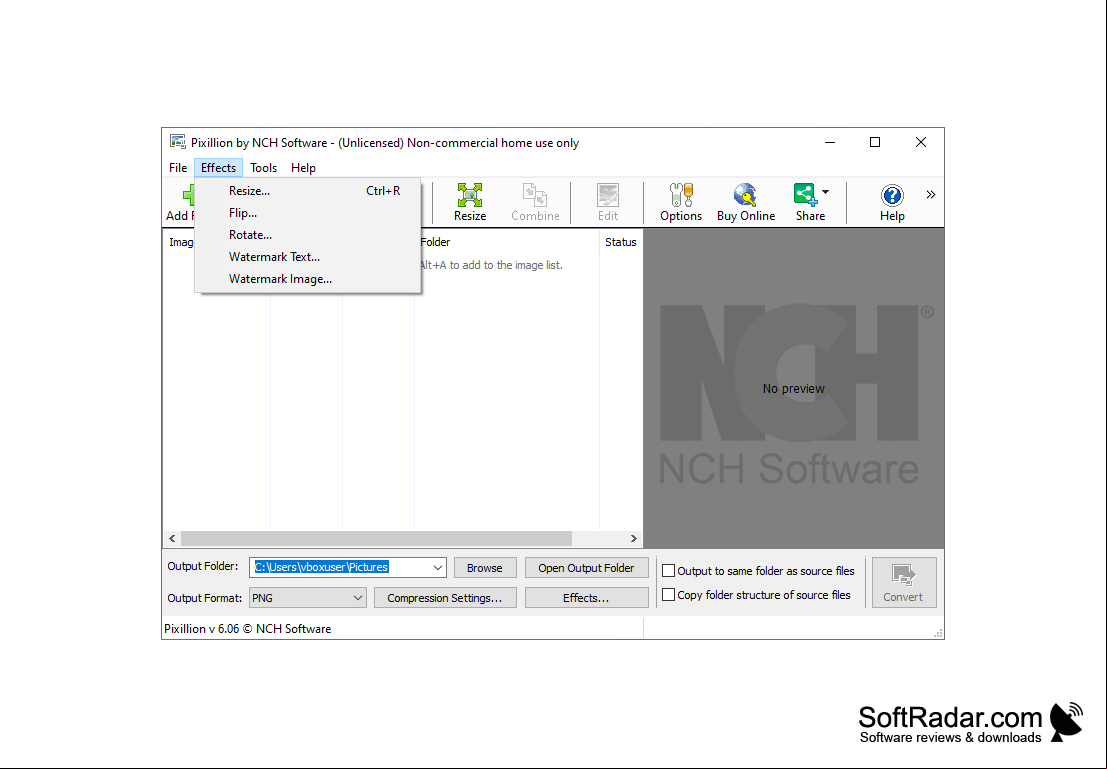
Task: Open the Help menu in menu bar
Action: tap(303, 167)
